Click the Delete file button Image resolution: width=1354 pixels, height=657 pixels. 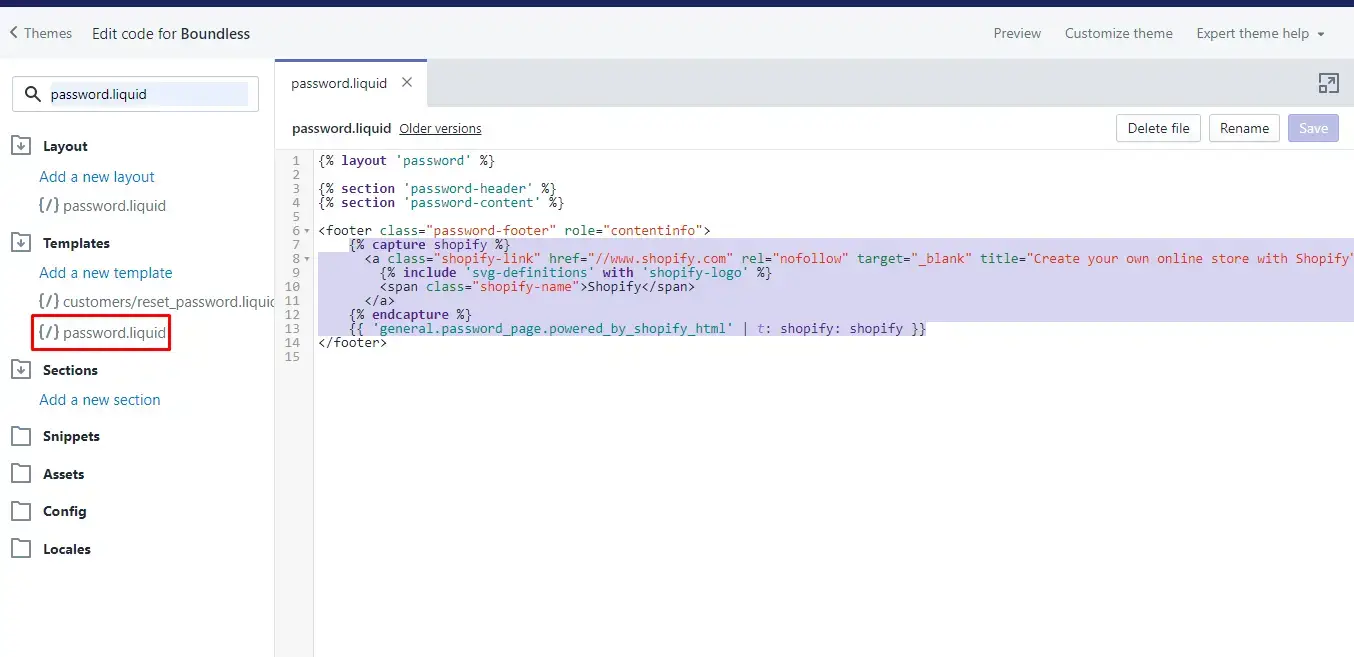click(x=1158, y=128)
